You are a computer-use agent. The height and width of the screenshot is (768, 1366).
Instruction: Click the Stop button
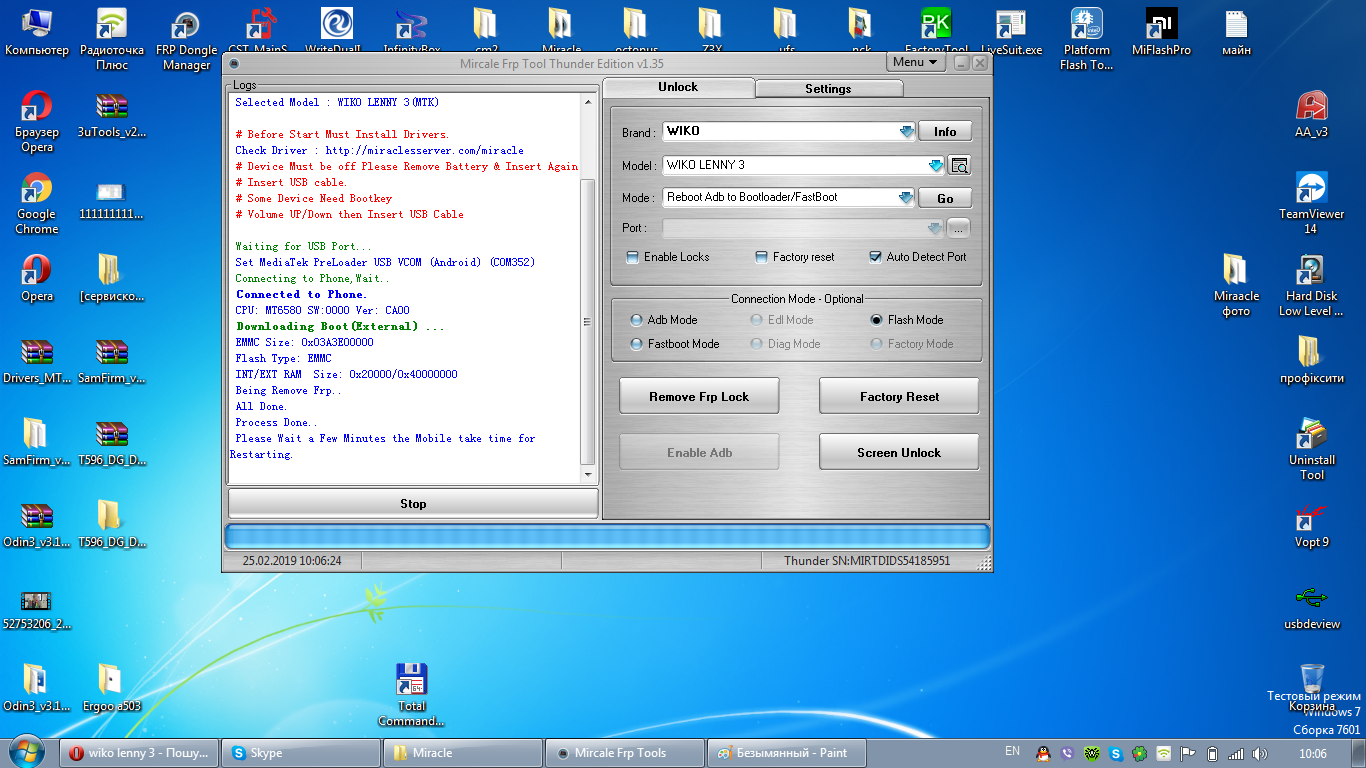click(413, 503)
